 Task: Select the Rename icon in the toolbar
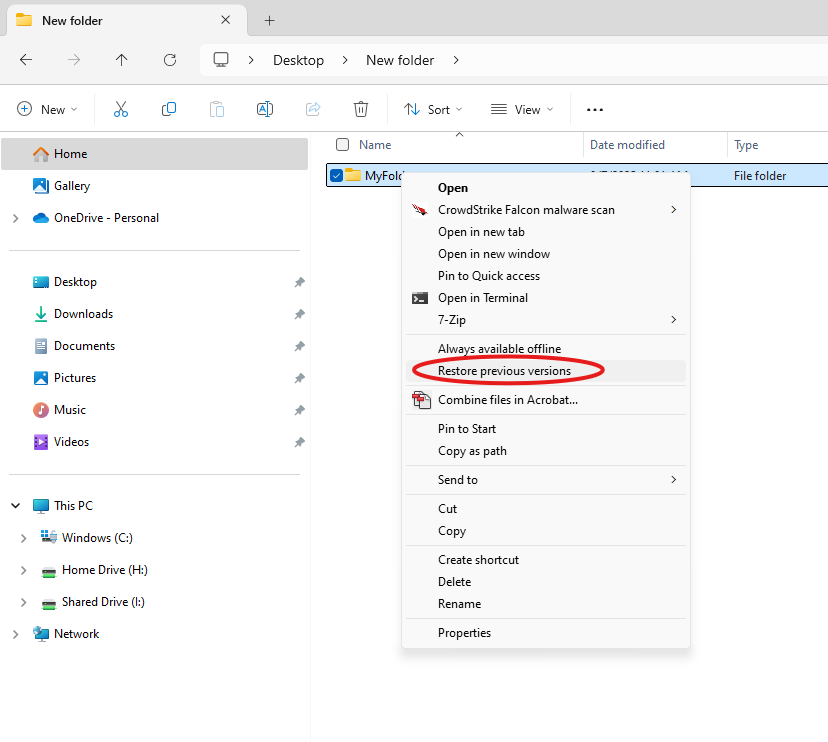(x=264, y=109)
